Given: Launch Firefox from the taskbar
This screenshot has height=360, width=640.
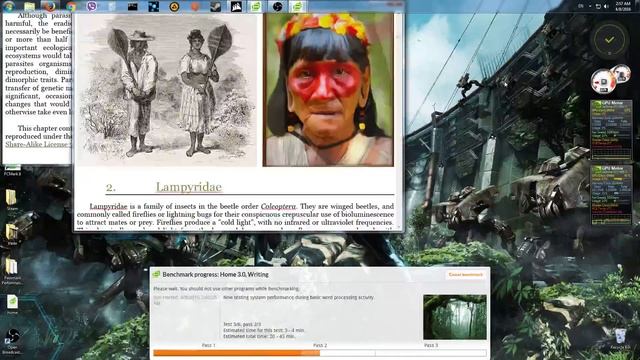Looking at the screenshot, I should pos(49,7).
